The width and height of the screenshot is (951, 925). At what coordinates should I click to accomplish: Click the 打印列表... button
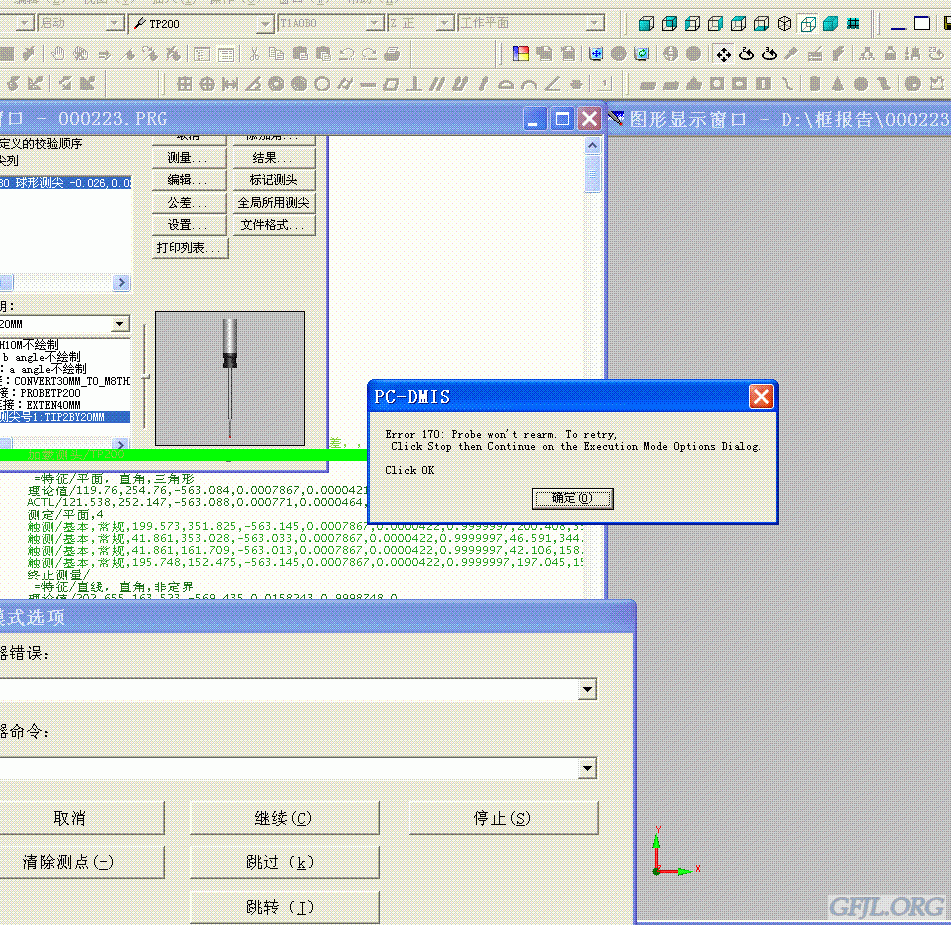[190, 248]
